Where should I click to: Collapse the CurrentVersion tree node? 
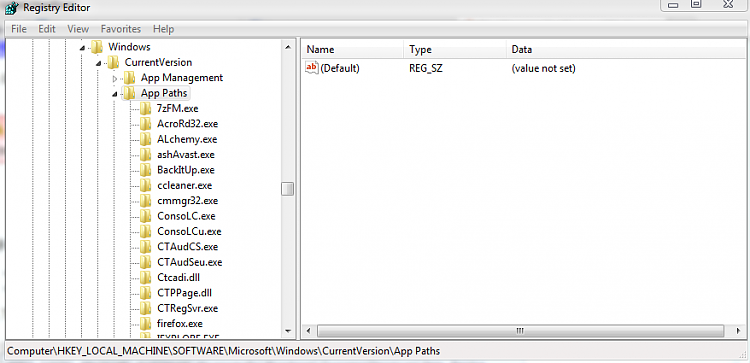(x=98, y=63)
